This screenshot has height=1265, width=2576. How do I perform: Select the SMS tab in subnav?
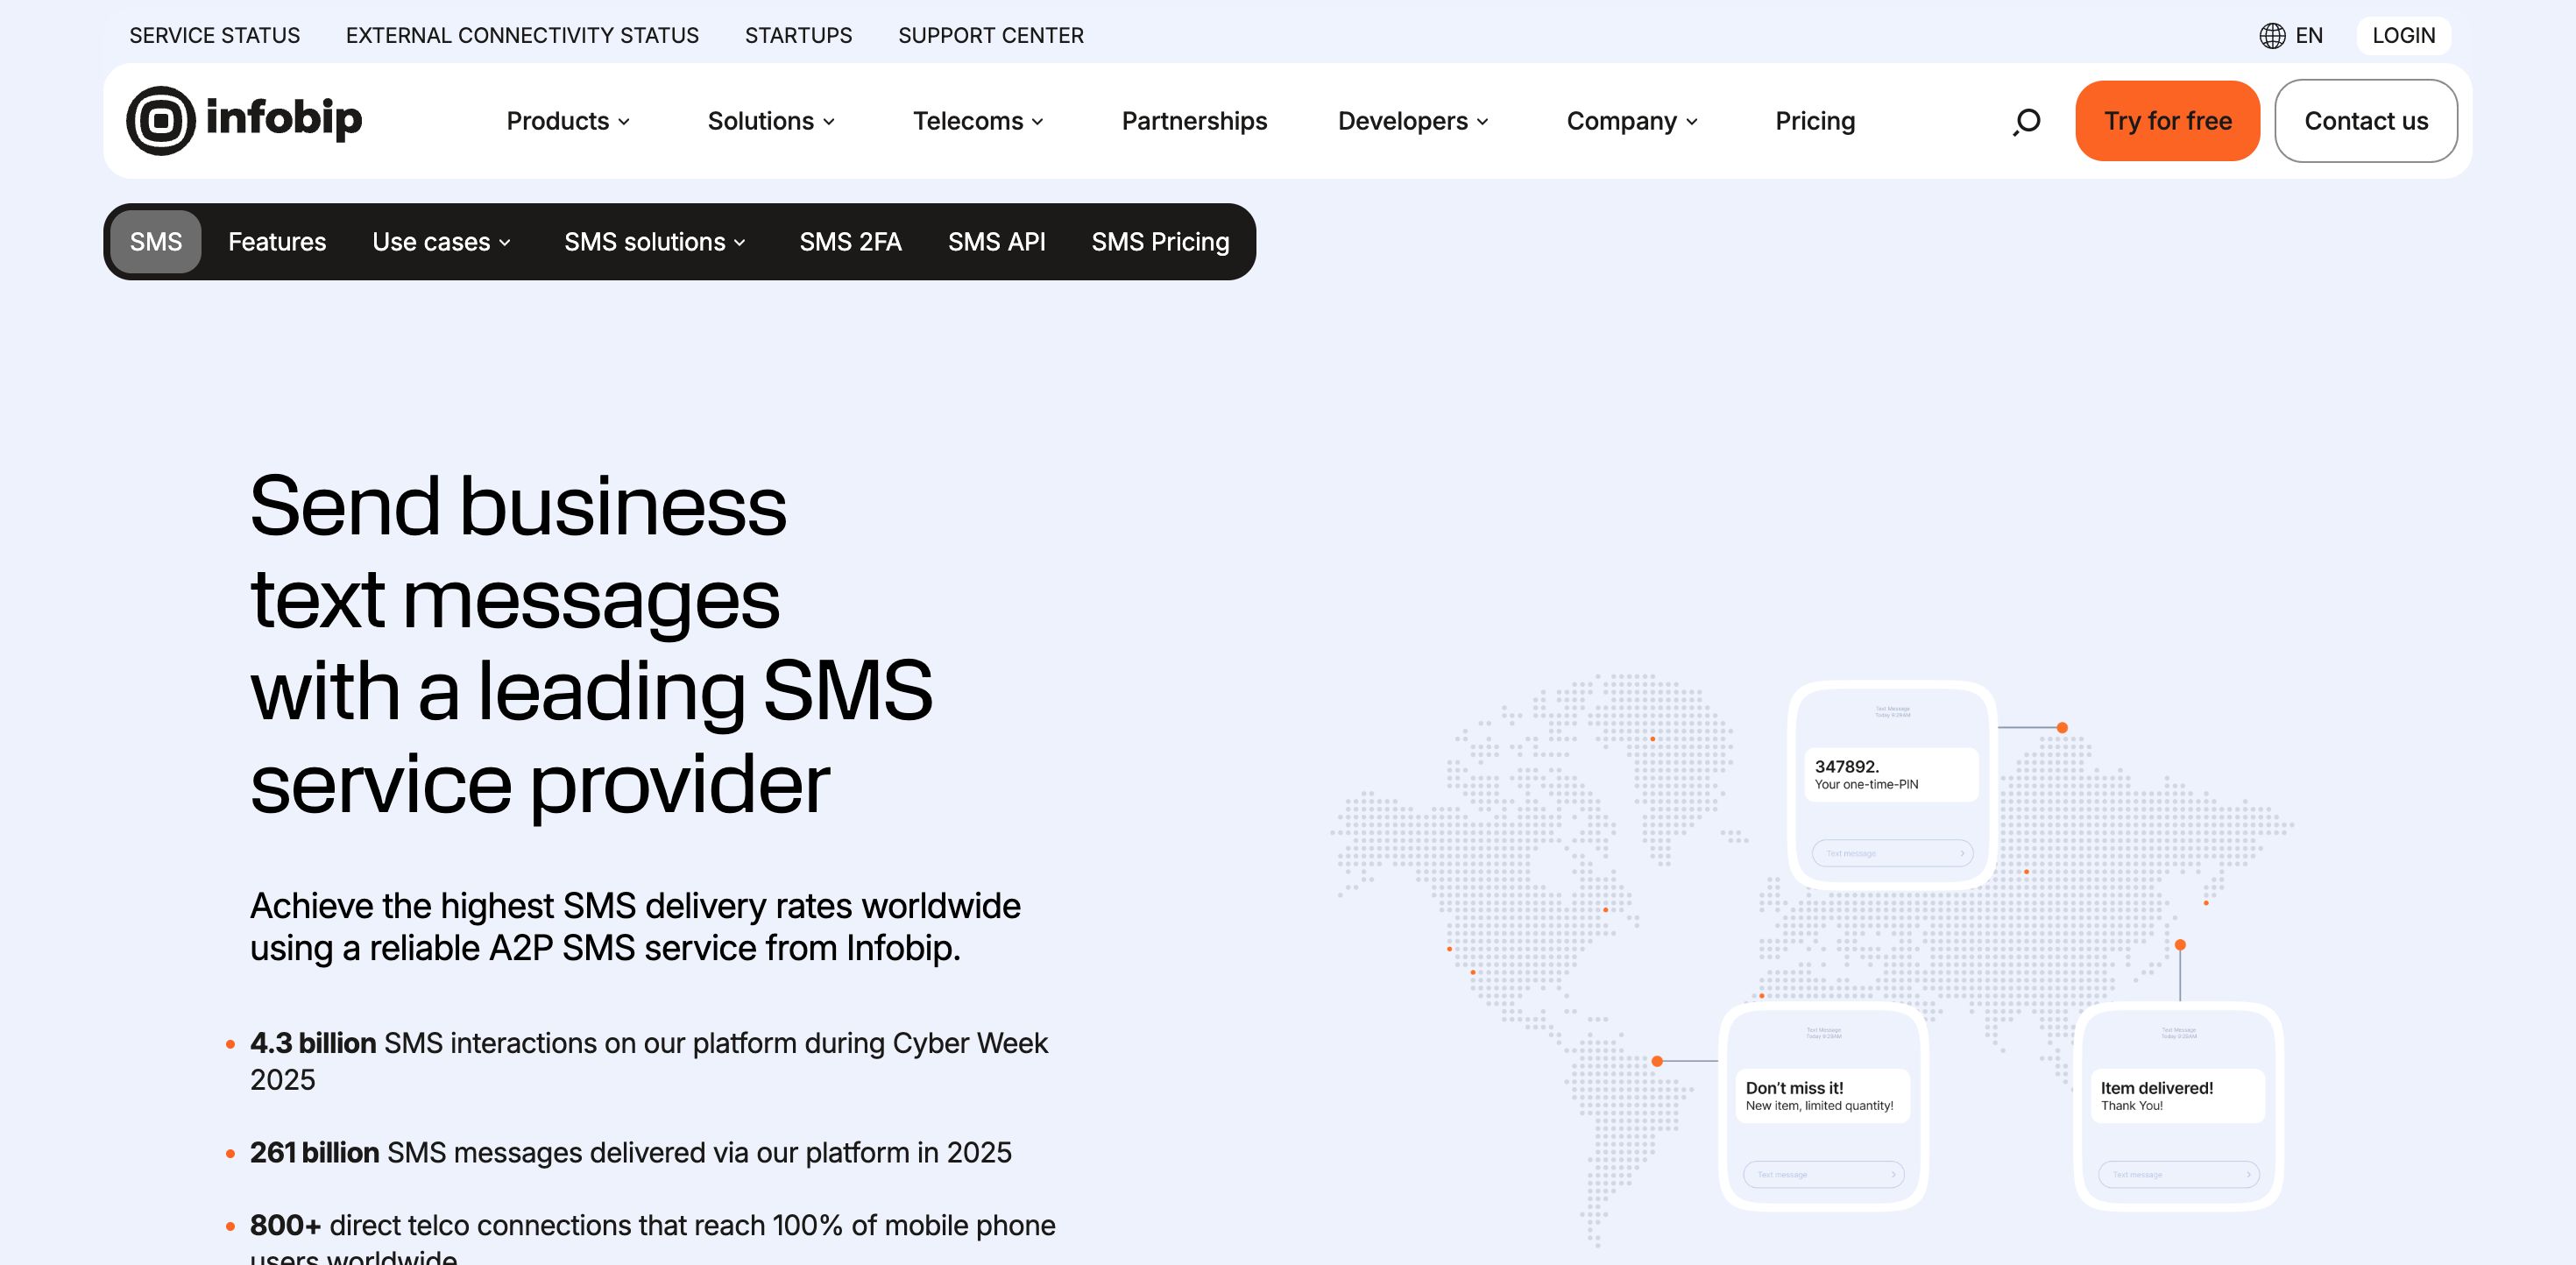(x=156, y=242)
